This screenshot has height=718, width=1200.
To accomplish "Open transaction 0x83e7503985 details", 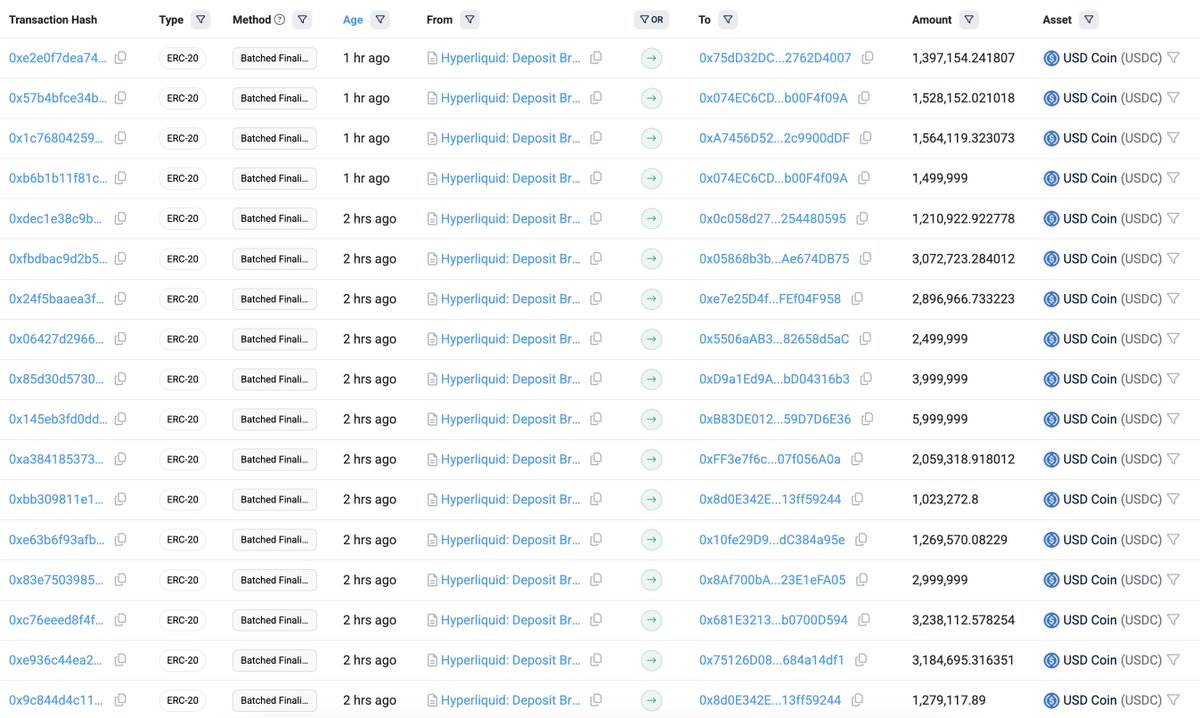I will pos(56,580).
